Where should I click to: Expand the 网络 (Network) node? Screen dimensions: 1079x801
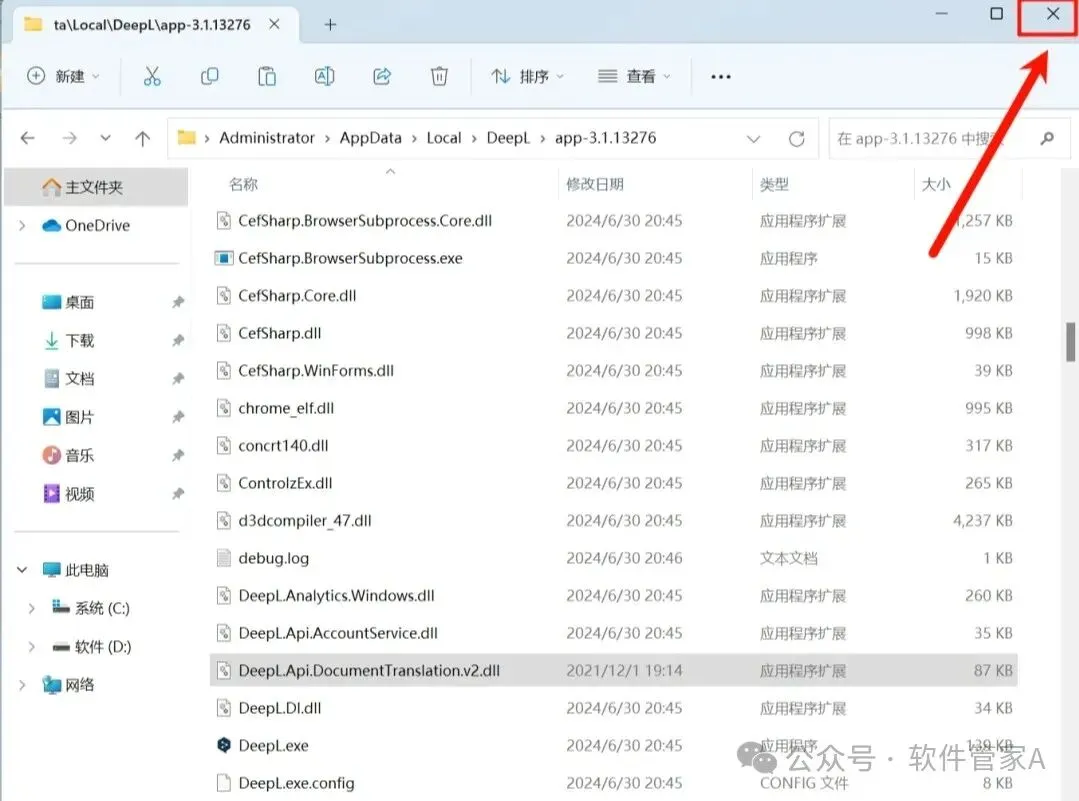22,685
